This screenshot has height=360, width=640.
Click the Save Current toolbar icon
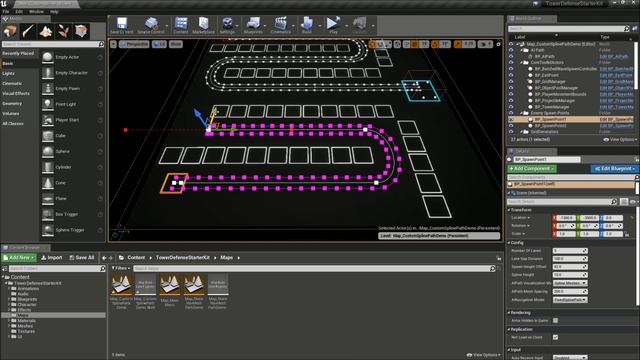click(x=122, y=25)
